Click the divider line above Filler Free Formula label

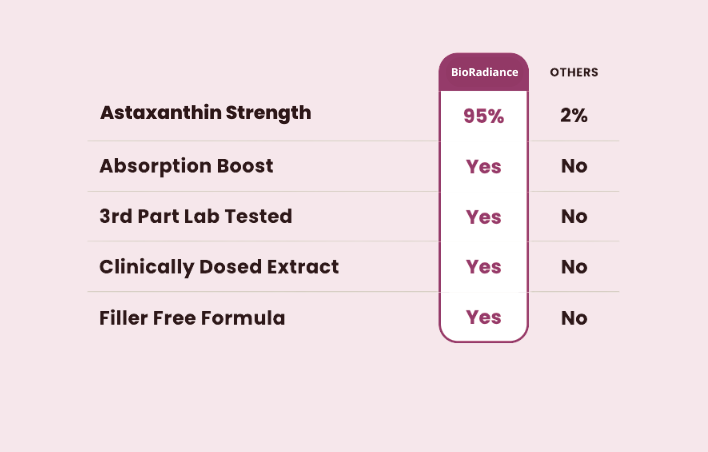coord(260,292)
